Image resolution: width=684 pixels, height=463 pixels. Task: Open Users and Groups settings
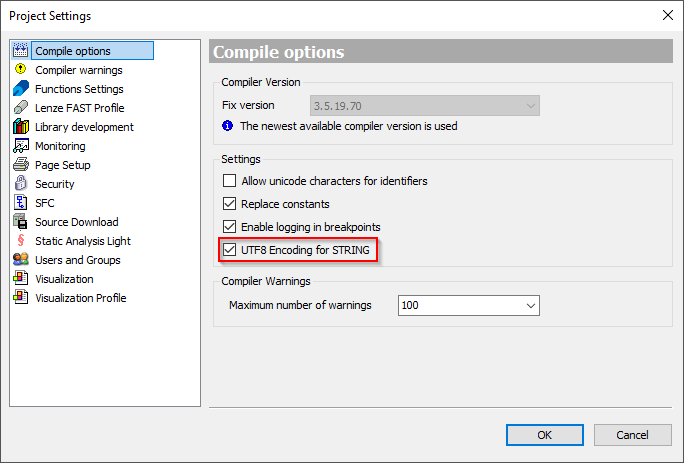pyautogui.click(x=78, y=260)
